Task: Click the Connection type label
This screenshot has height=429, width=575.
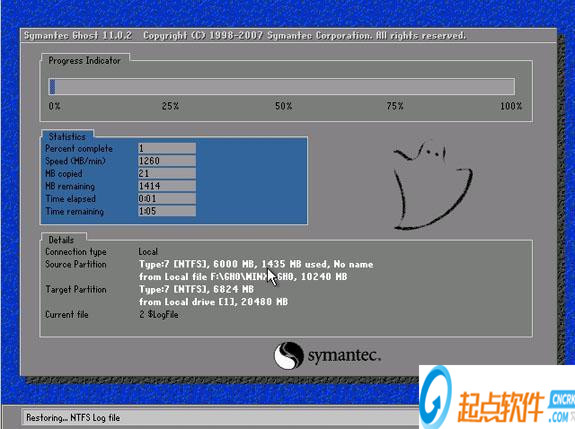Action: tap(76, 252)
